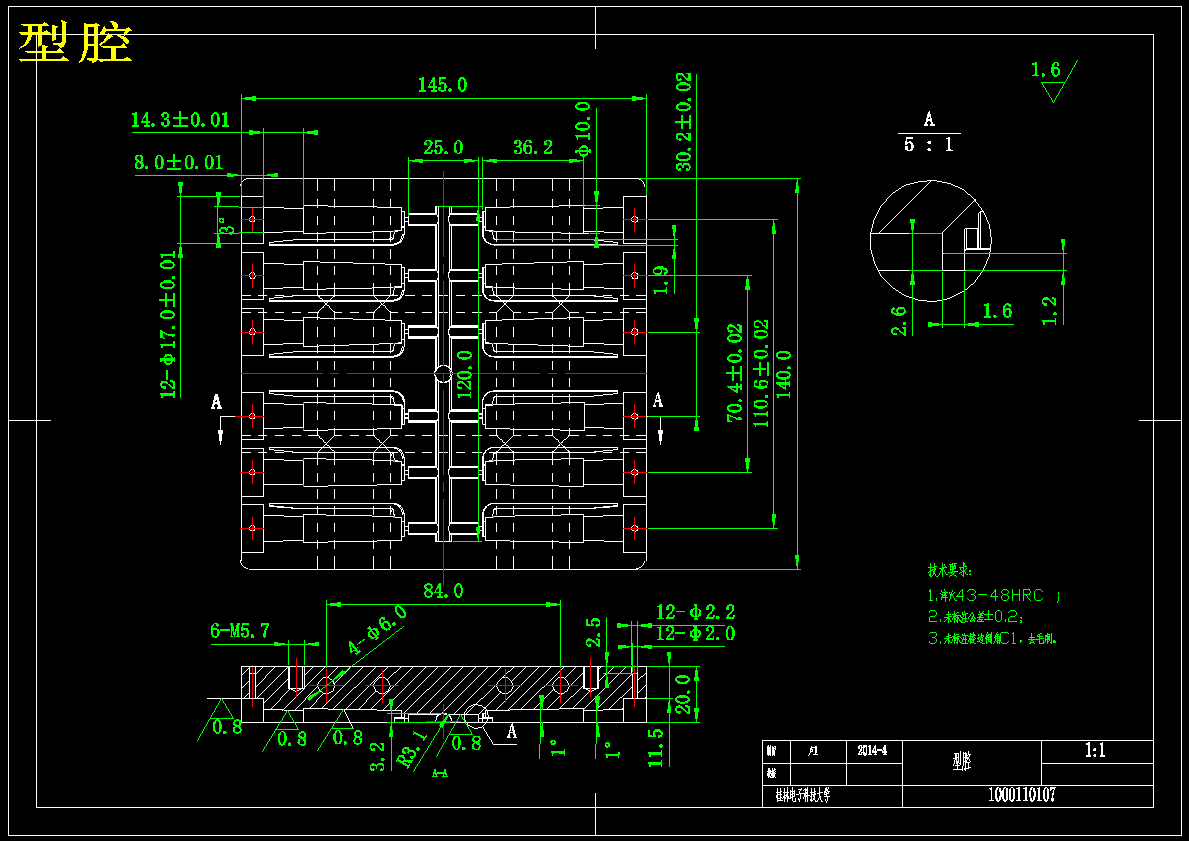Click the '桂林电子科技大学' school name cell
Screen dimensions: 1189x841
point(802,796)
